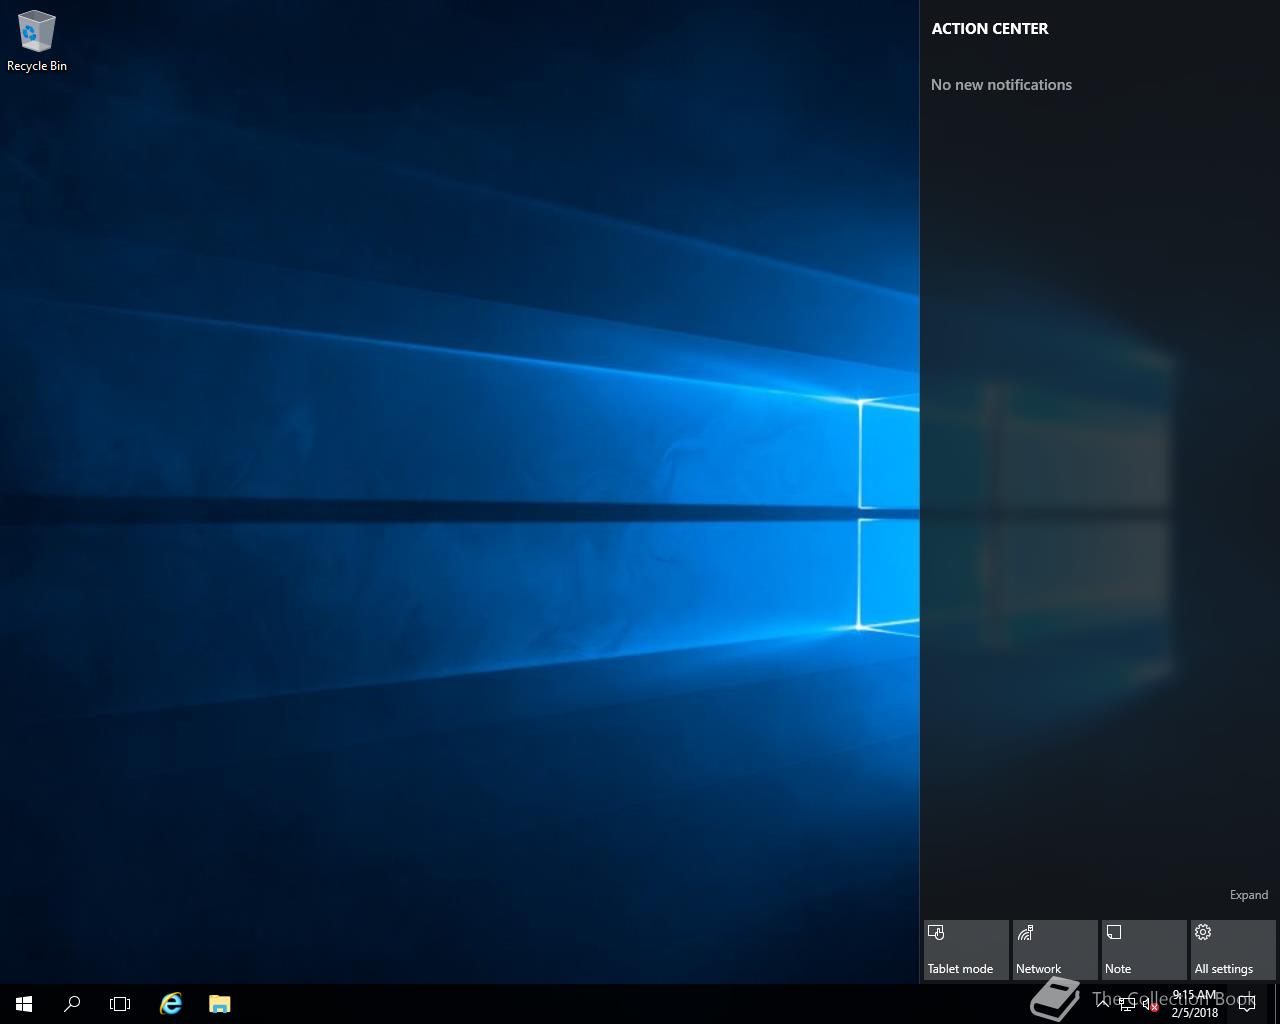
Task: Click Expand to show more quick actions
Action: [x=1248, y=895]
